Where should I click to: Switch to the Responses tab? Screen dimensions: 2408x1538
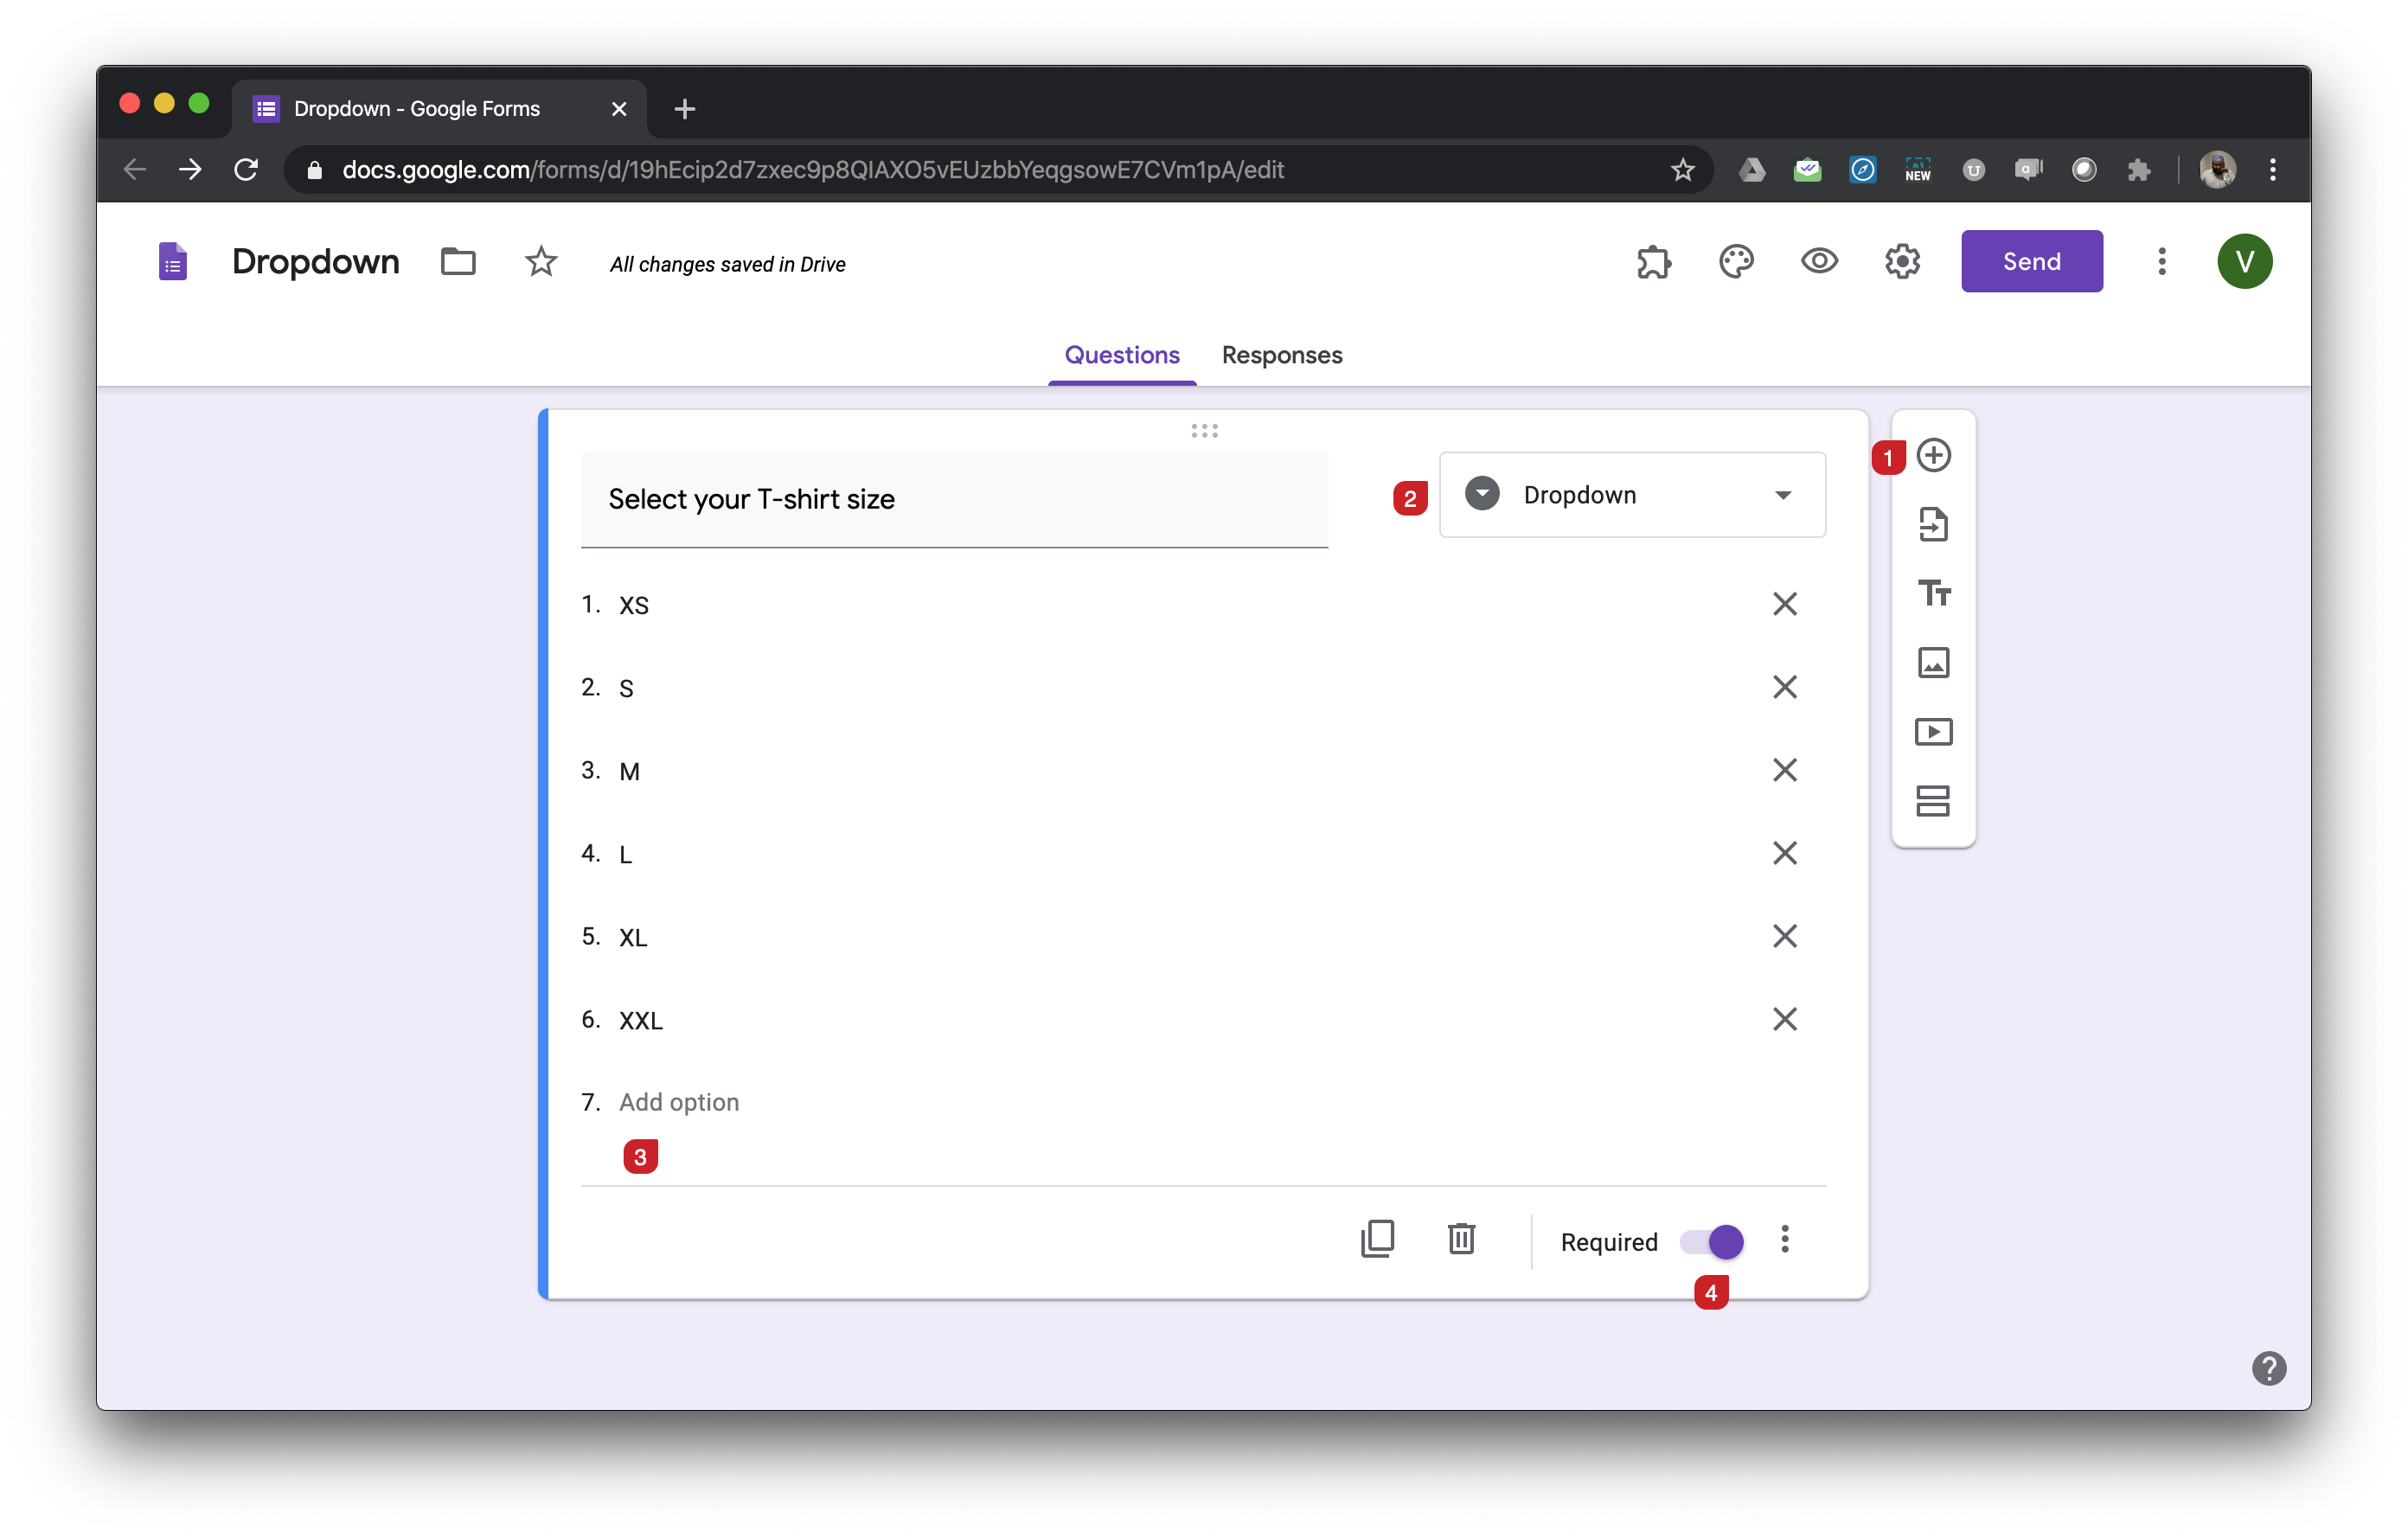pyautogui.click(x=1281, y=355)
